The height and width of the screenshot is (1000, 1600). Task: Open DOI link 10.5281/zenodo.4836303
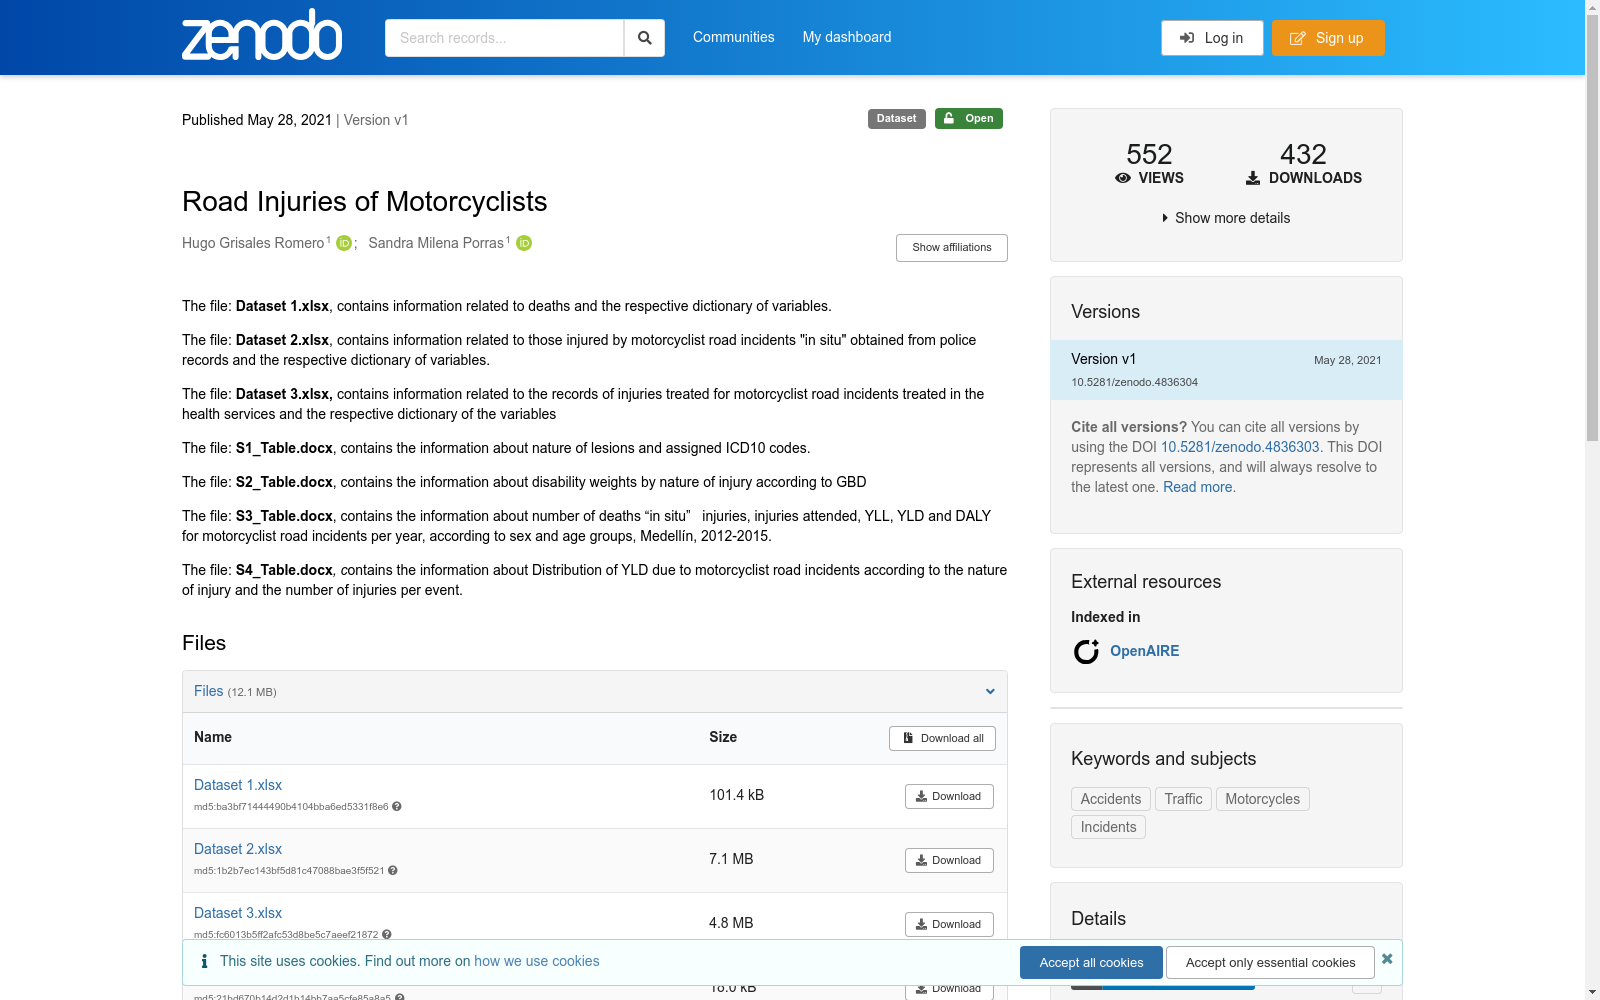[1240, 447]
